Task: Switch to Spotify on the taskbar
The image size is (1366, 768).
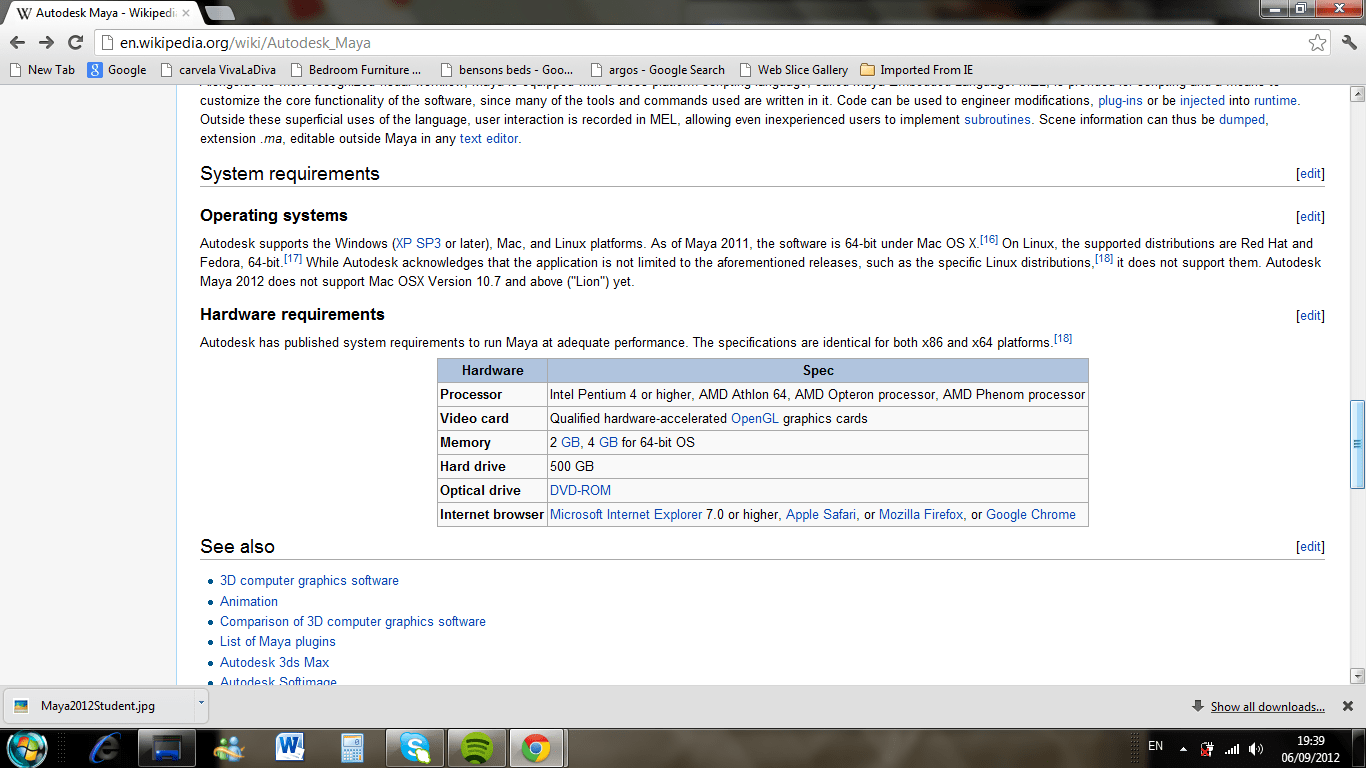Action: click(x=477, y=747)
